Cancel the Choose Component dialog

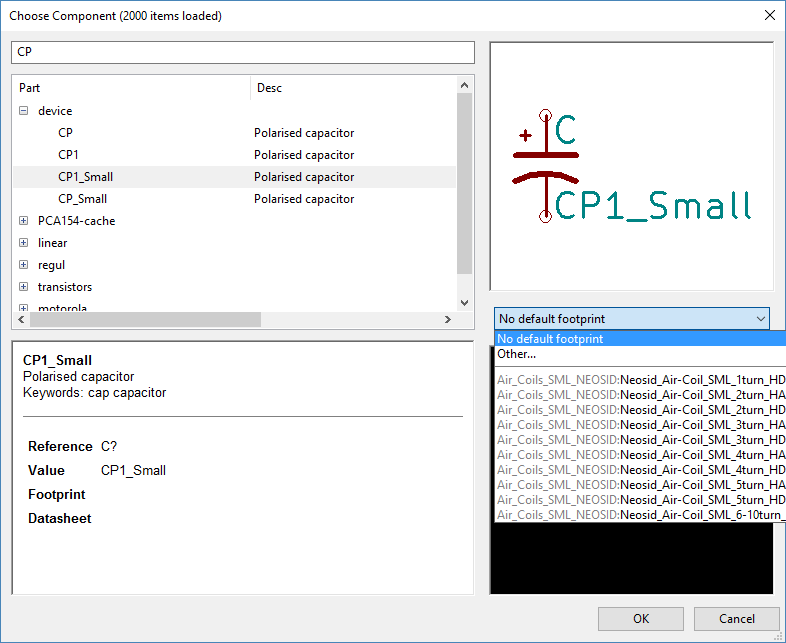pyautogui.click(x=736, y=619)
